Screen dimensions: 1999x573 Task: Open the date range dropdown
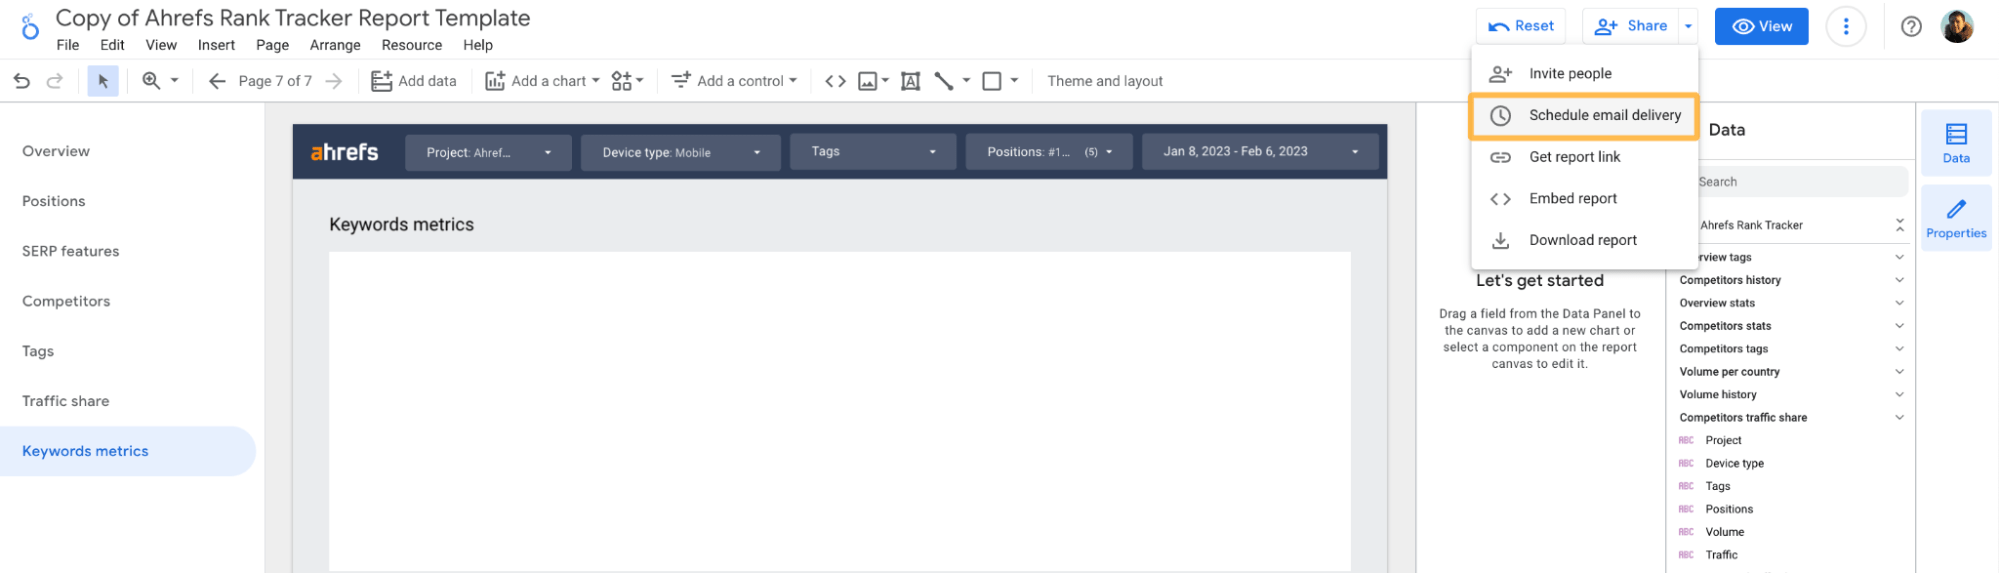(x=1260, y=152)
